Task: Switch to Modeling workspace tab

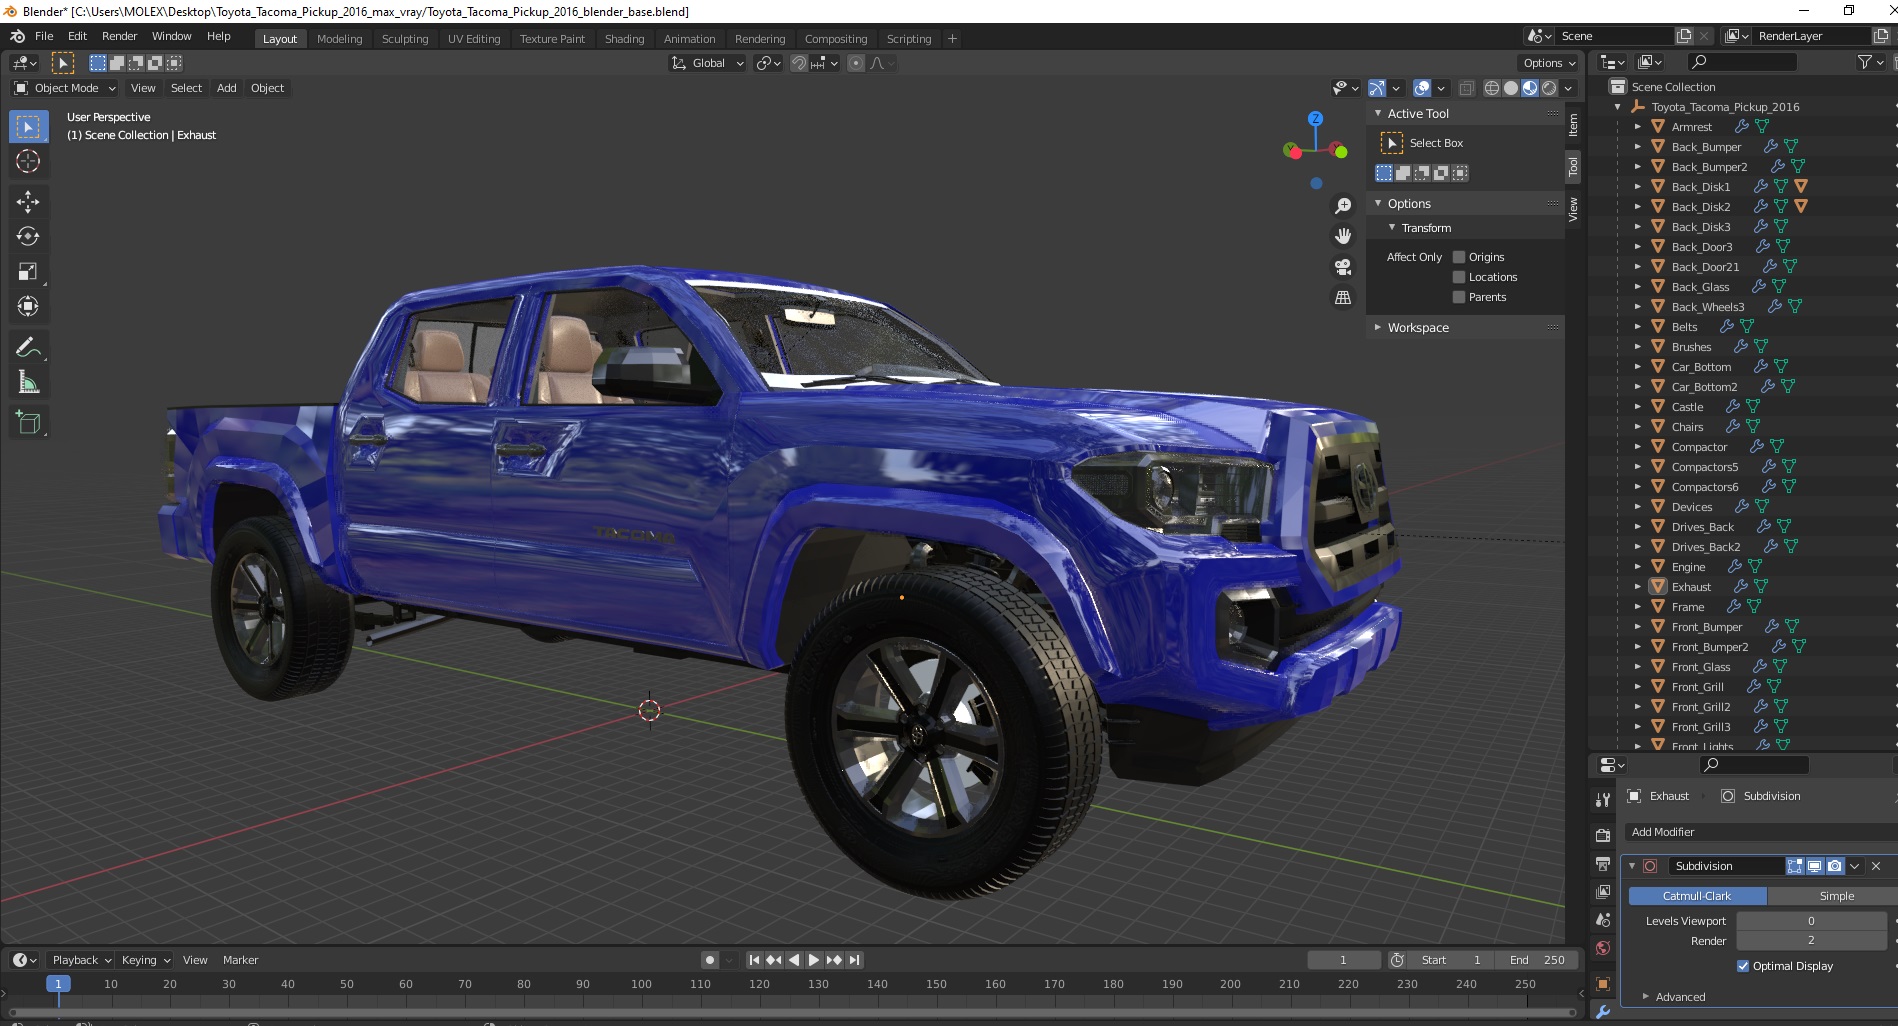Action: (339, 39)
